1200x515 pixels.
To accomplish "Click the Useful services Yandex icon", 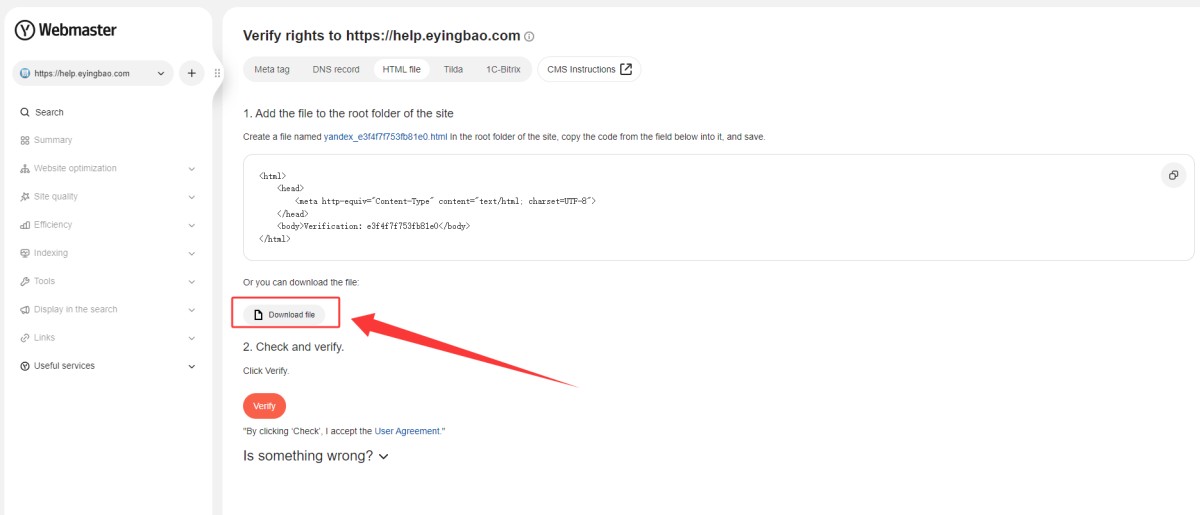I will (x=25, y=366).
